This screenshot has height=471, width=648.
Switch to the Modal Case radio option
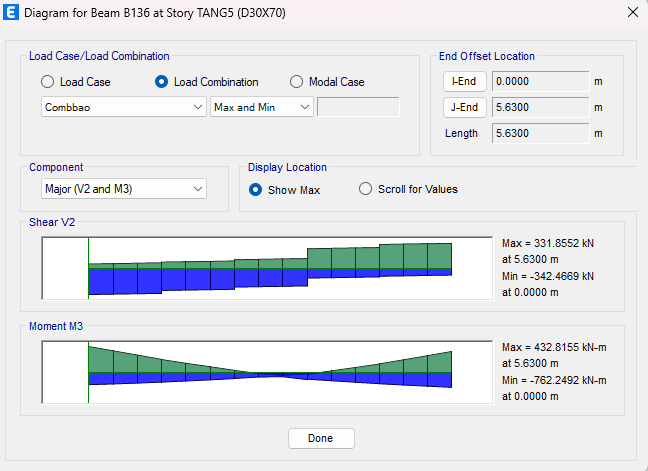296,82
